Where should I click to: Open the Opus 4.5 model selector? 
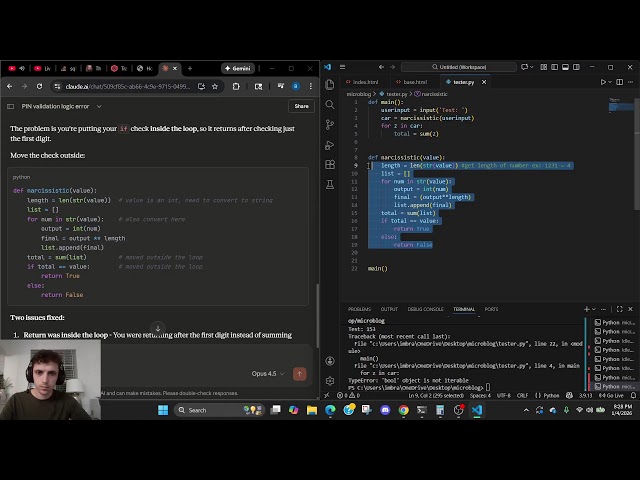268,373
